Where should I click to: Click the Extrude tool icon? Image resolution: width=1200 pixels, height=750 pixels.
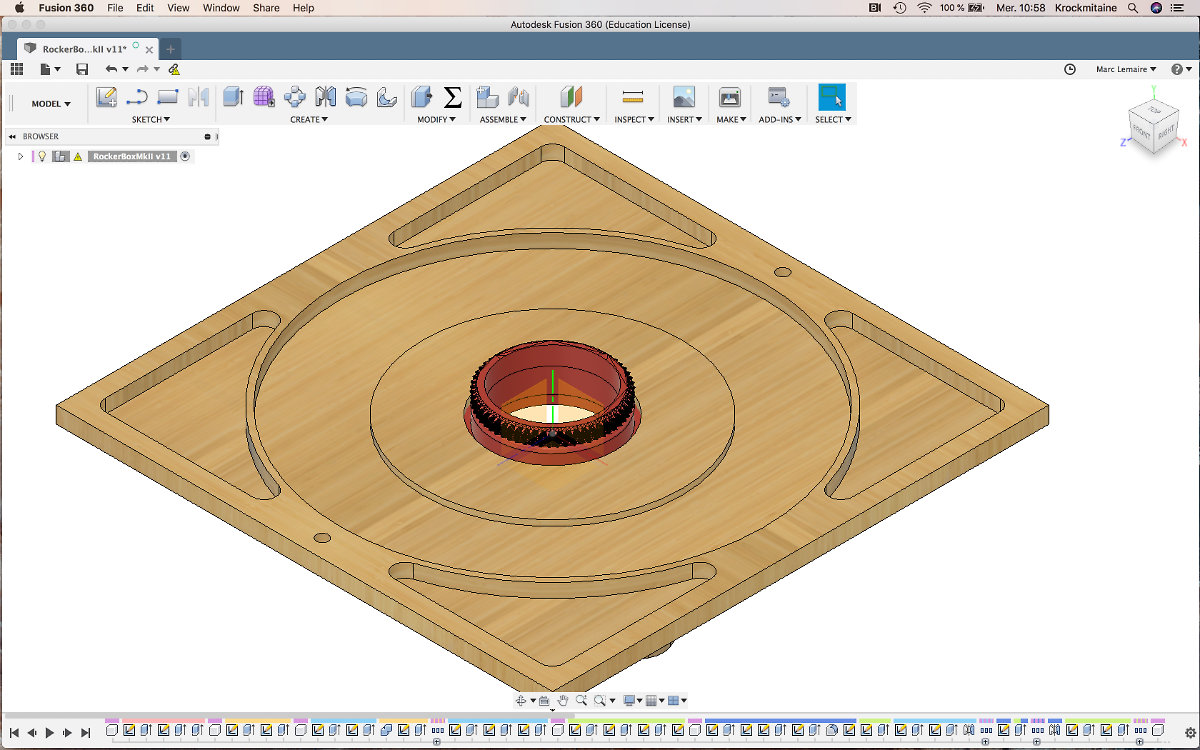pyautogui.click(x=233, y=97)
